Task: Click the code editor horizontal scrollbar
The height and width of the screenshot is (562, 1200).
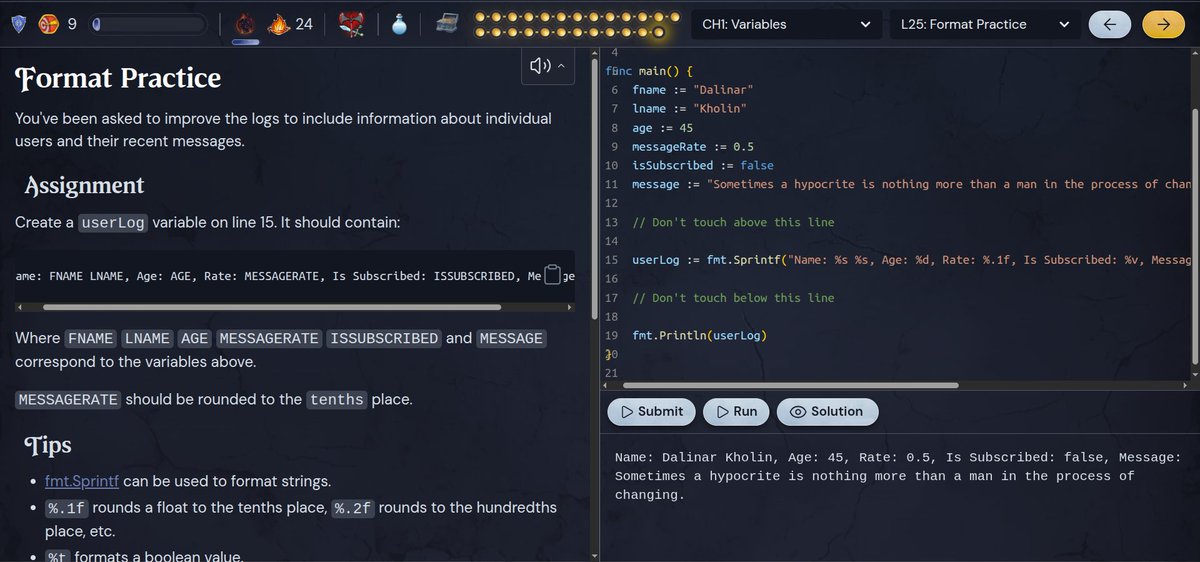Action: click(790, 385)
